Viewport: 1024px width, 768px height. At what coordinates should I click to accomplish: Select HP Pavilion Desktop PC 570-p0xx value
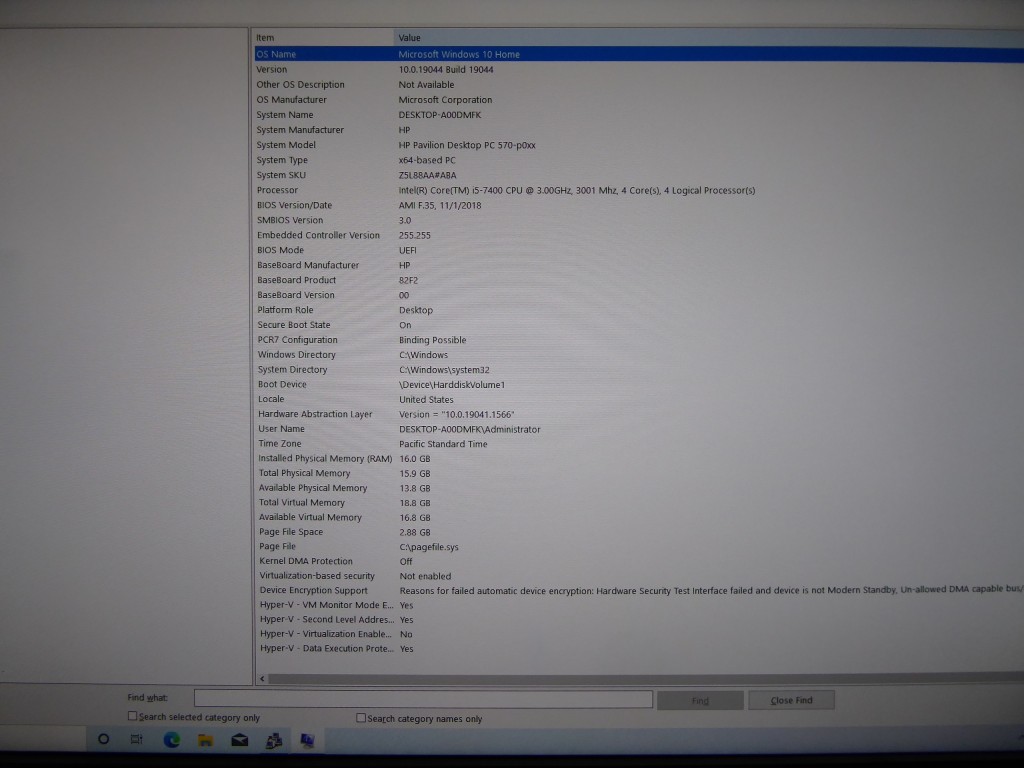pos(467,145)
